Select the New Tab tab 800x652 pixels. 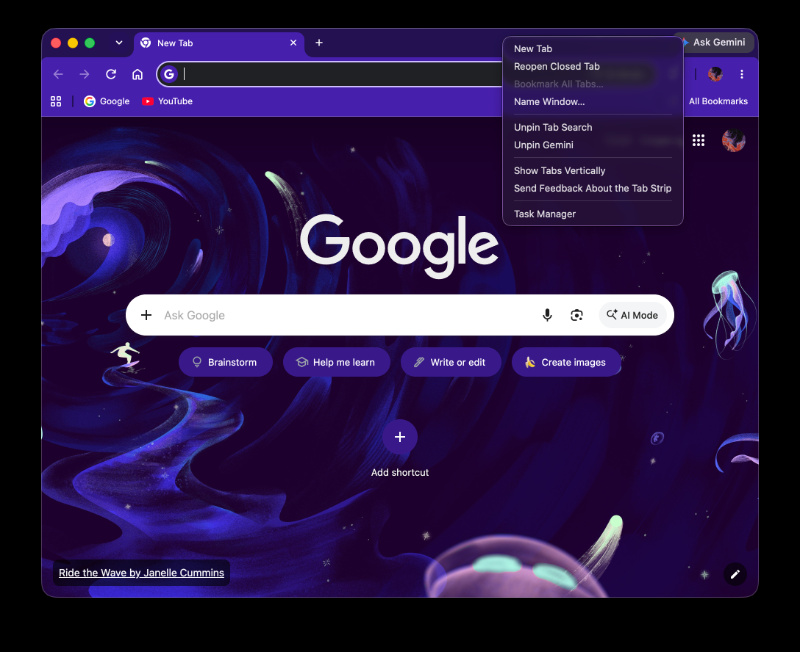[x=219, y=43]
